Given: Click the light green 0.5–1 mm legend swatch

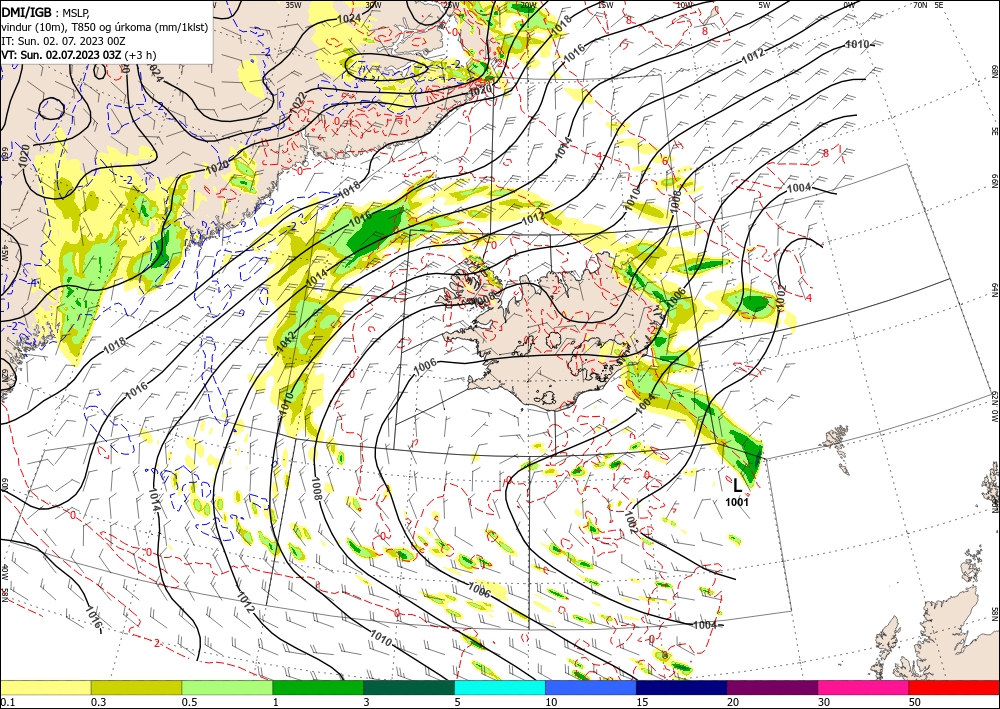Looking at the screenshot, I should point(227,688).
